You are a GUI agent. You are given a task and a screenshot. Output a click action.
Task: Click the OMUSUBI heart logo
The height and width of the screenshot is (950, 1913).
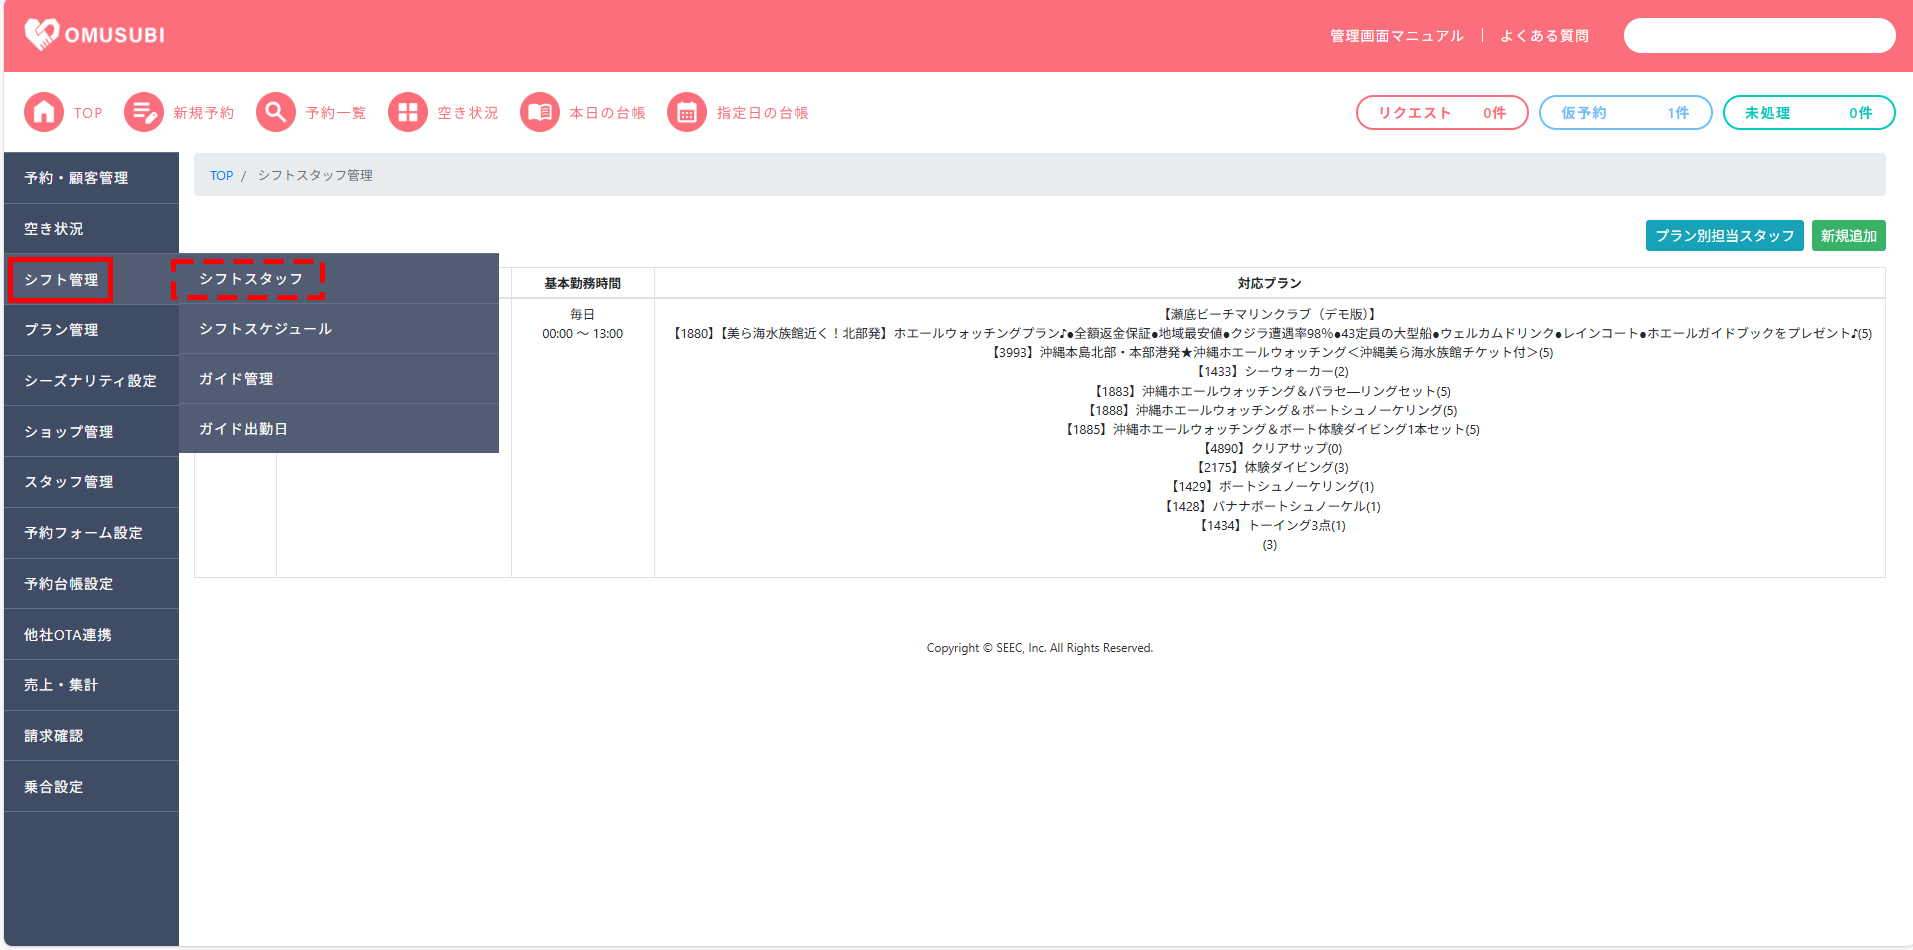42,35
